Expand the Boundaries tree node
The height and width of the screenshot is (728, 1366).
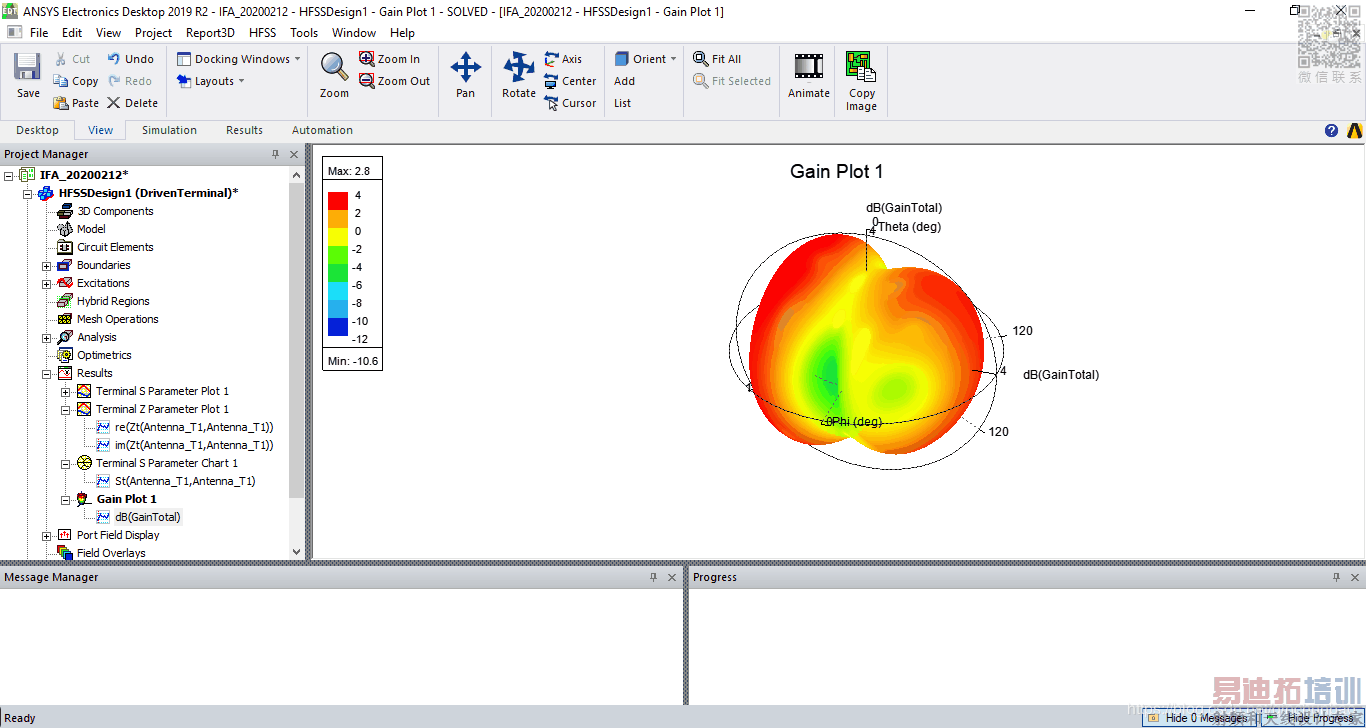(x=47, y=265)
